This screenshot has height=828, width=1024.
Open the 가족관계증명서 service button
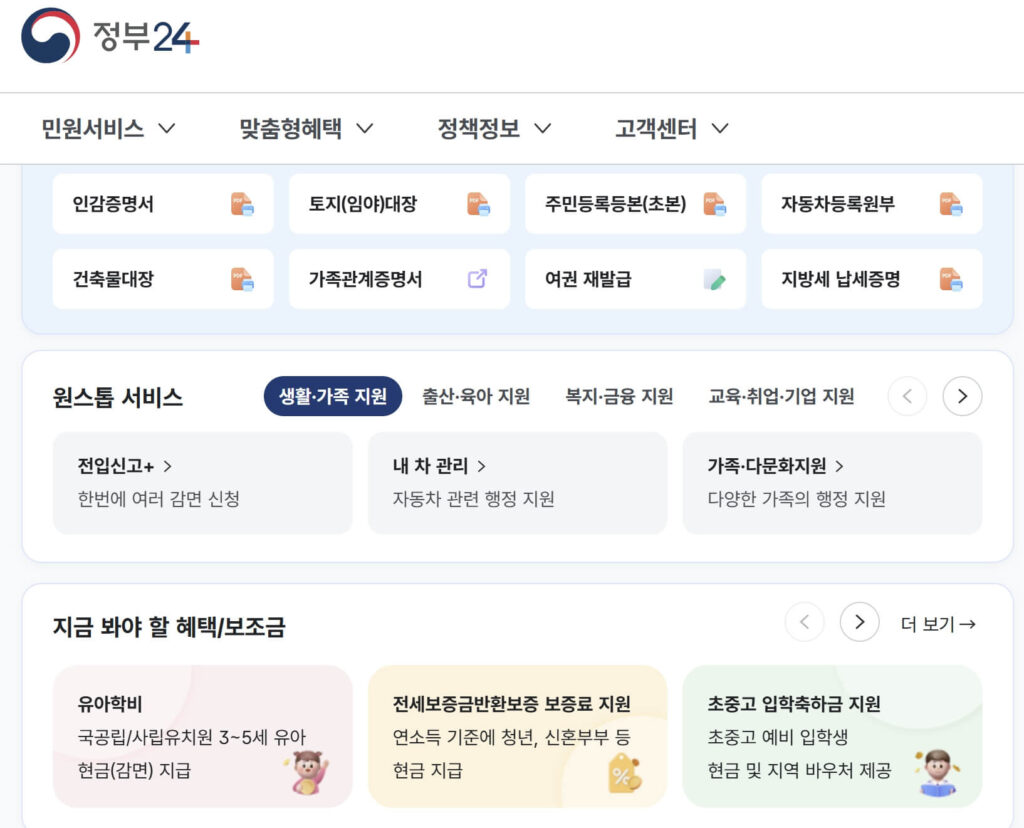(400, 279)
